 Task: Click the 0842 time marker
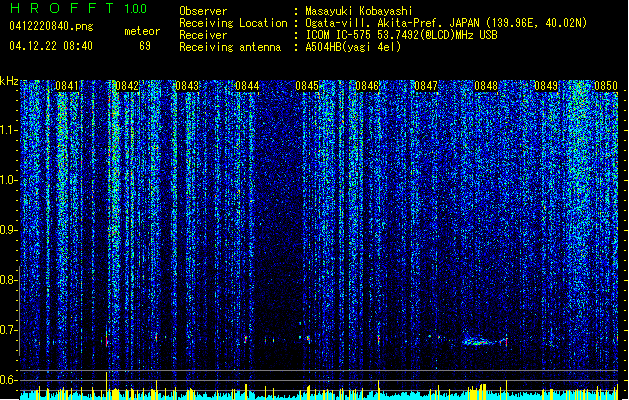pyautogui.click(x=127, y=86)
